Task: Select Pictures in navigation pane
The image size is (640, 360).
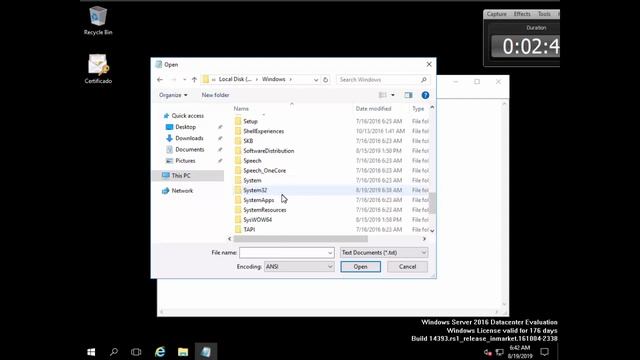Action: tap(185, 161)
